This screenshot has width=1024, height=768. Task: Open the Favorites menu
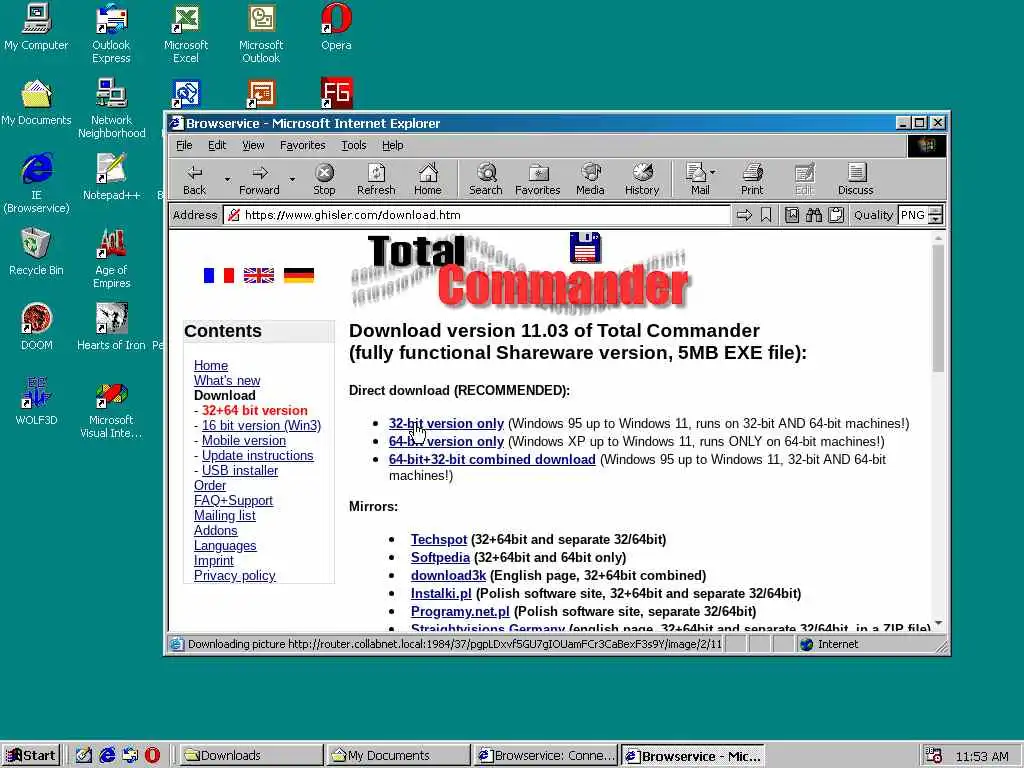[302, 145]
